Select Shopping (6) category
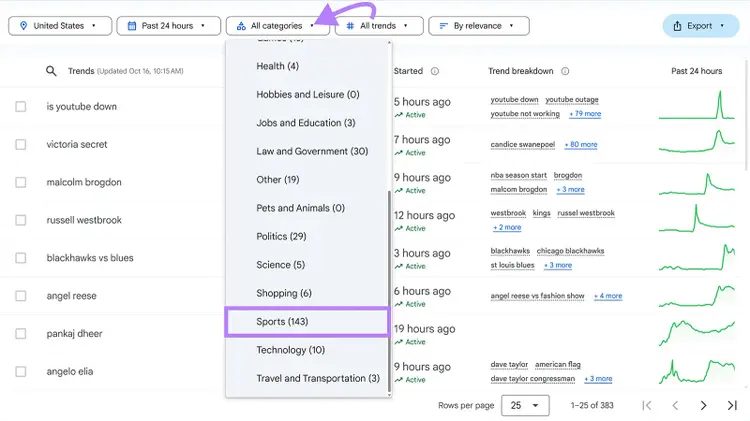The height and width of the screenshot is (421, 750). tap(284, 293)
